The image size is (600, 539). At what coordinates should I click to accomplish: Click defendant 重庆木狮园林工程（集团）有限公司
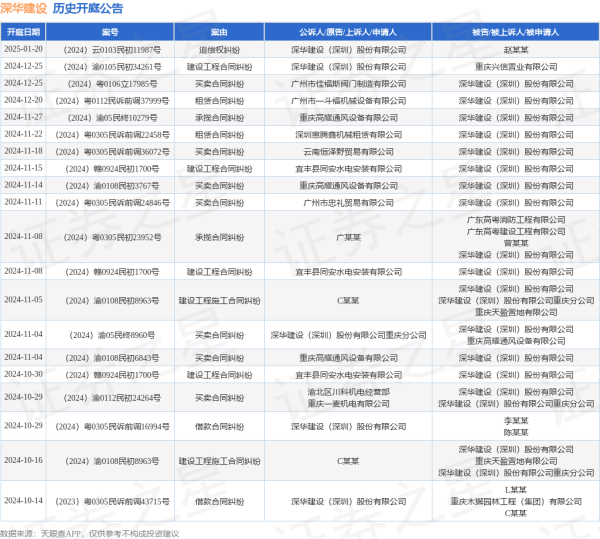(x=516, y=502)
